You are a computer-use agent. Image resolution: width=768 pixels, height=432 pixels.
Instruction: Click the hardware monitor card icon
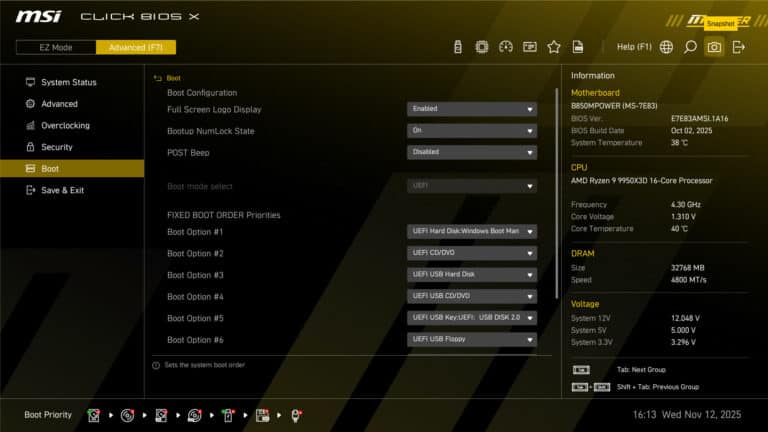tap(529, 47)
